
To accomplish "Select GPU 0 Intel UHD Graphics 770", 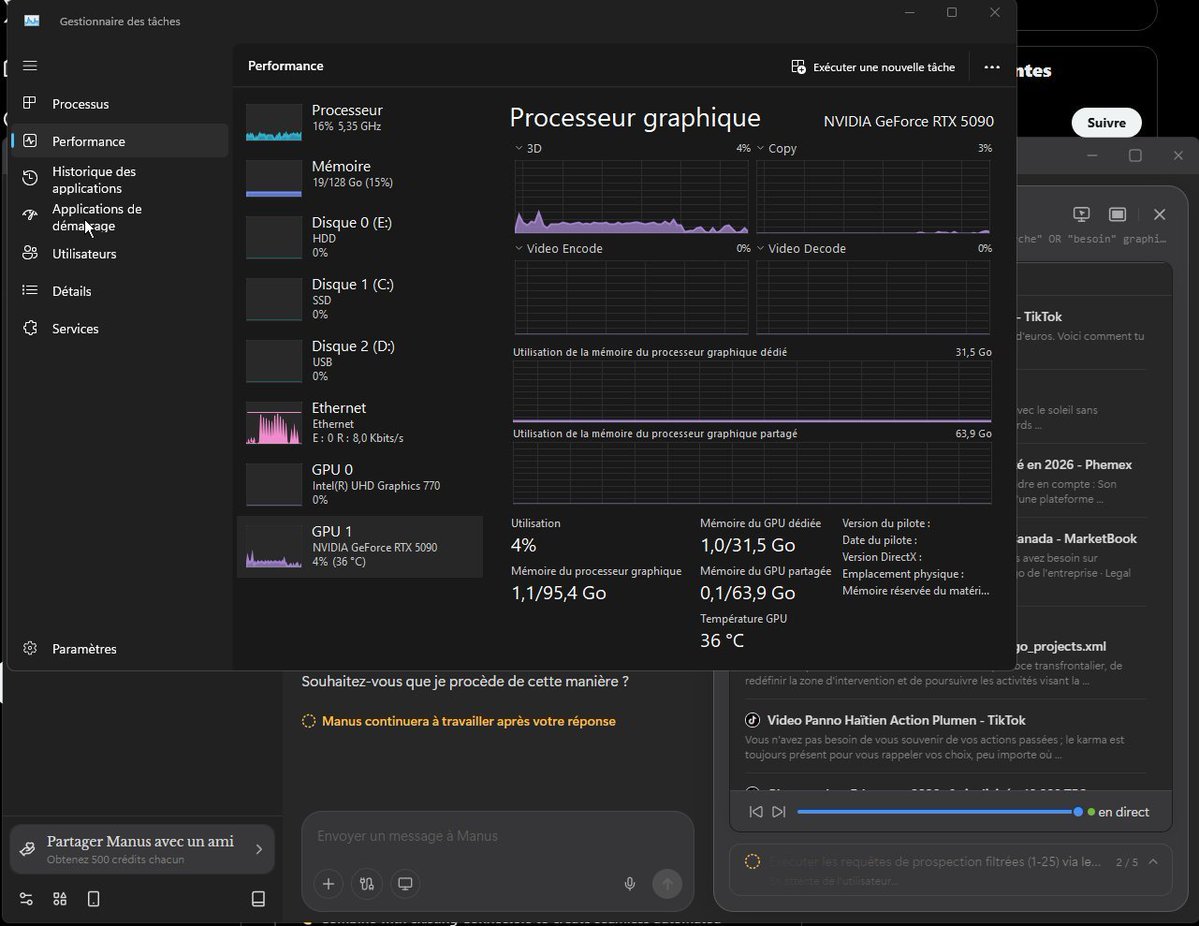I will pos(360,485).
